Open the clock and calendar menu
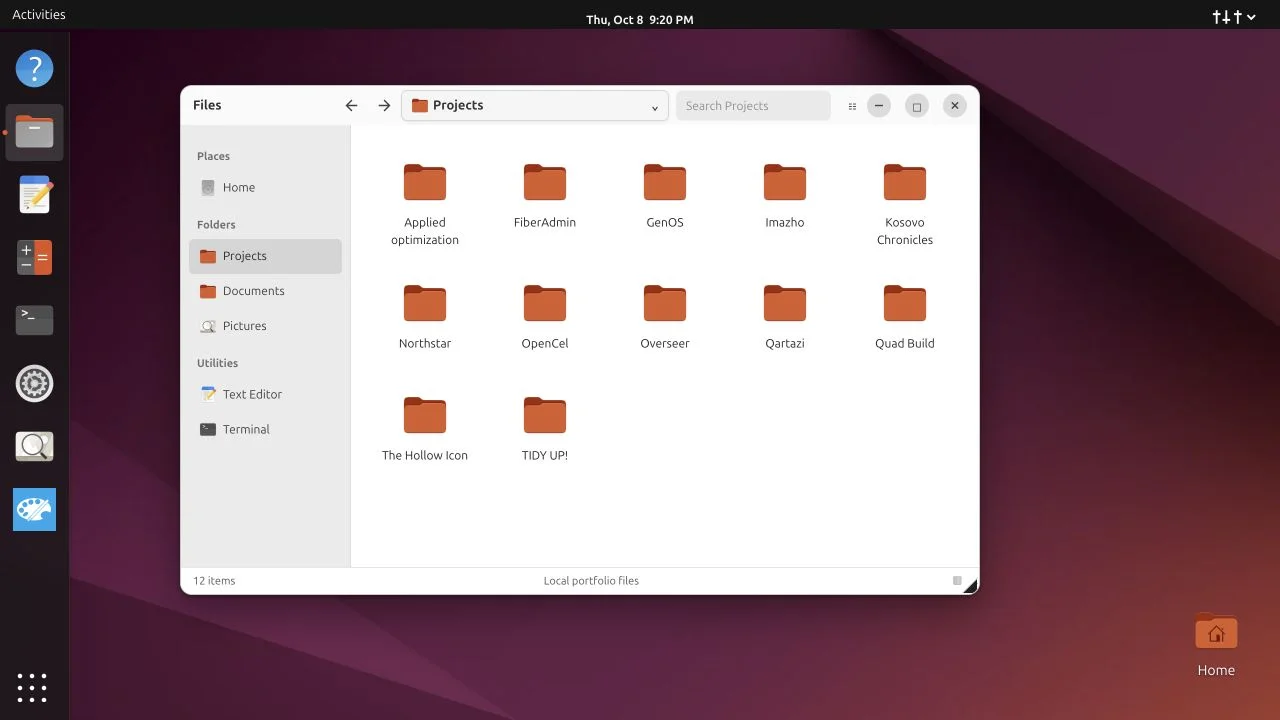 pyautogui.click(x=640, y=19)
